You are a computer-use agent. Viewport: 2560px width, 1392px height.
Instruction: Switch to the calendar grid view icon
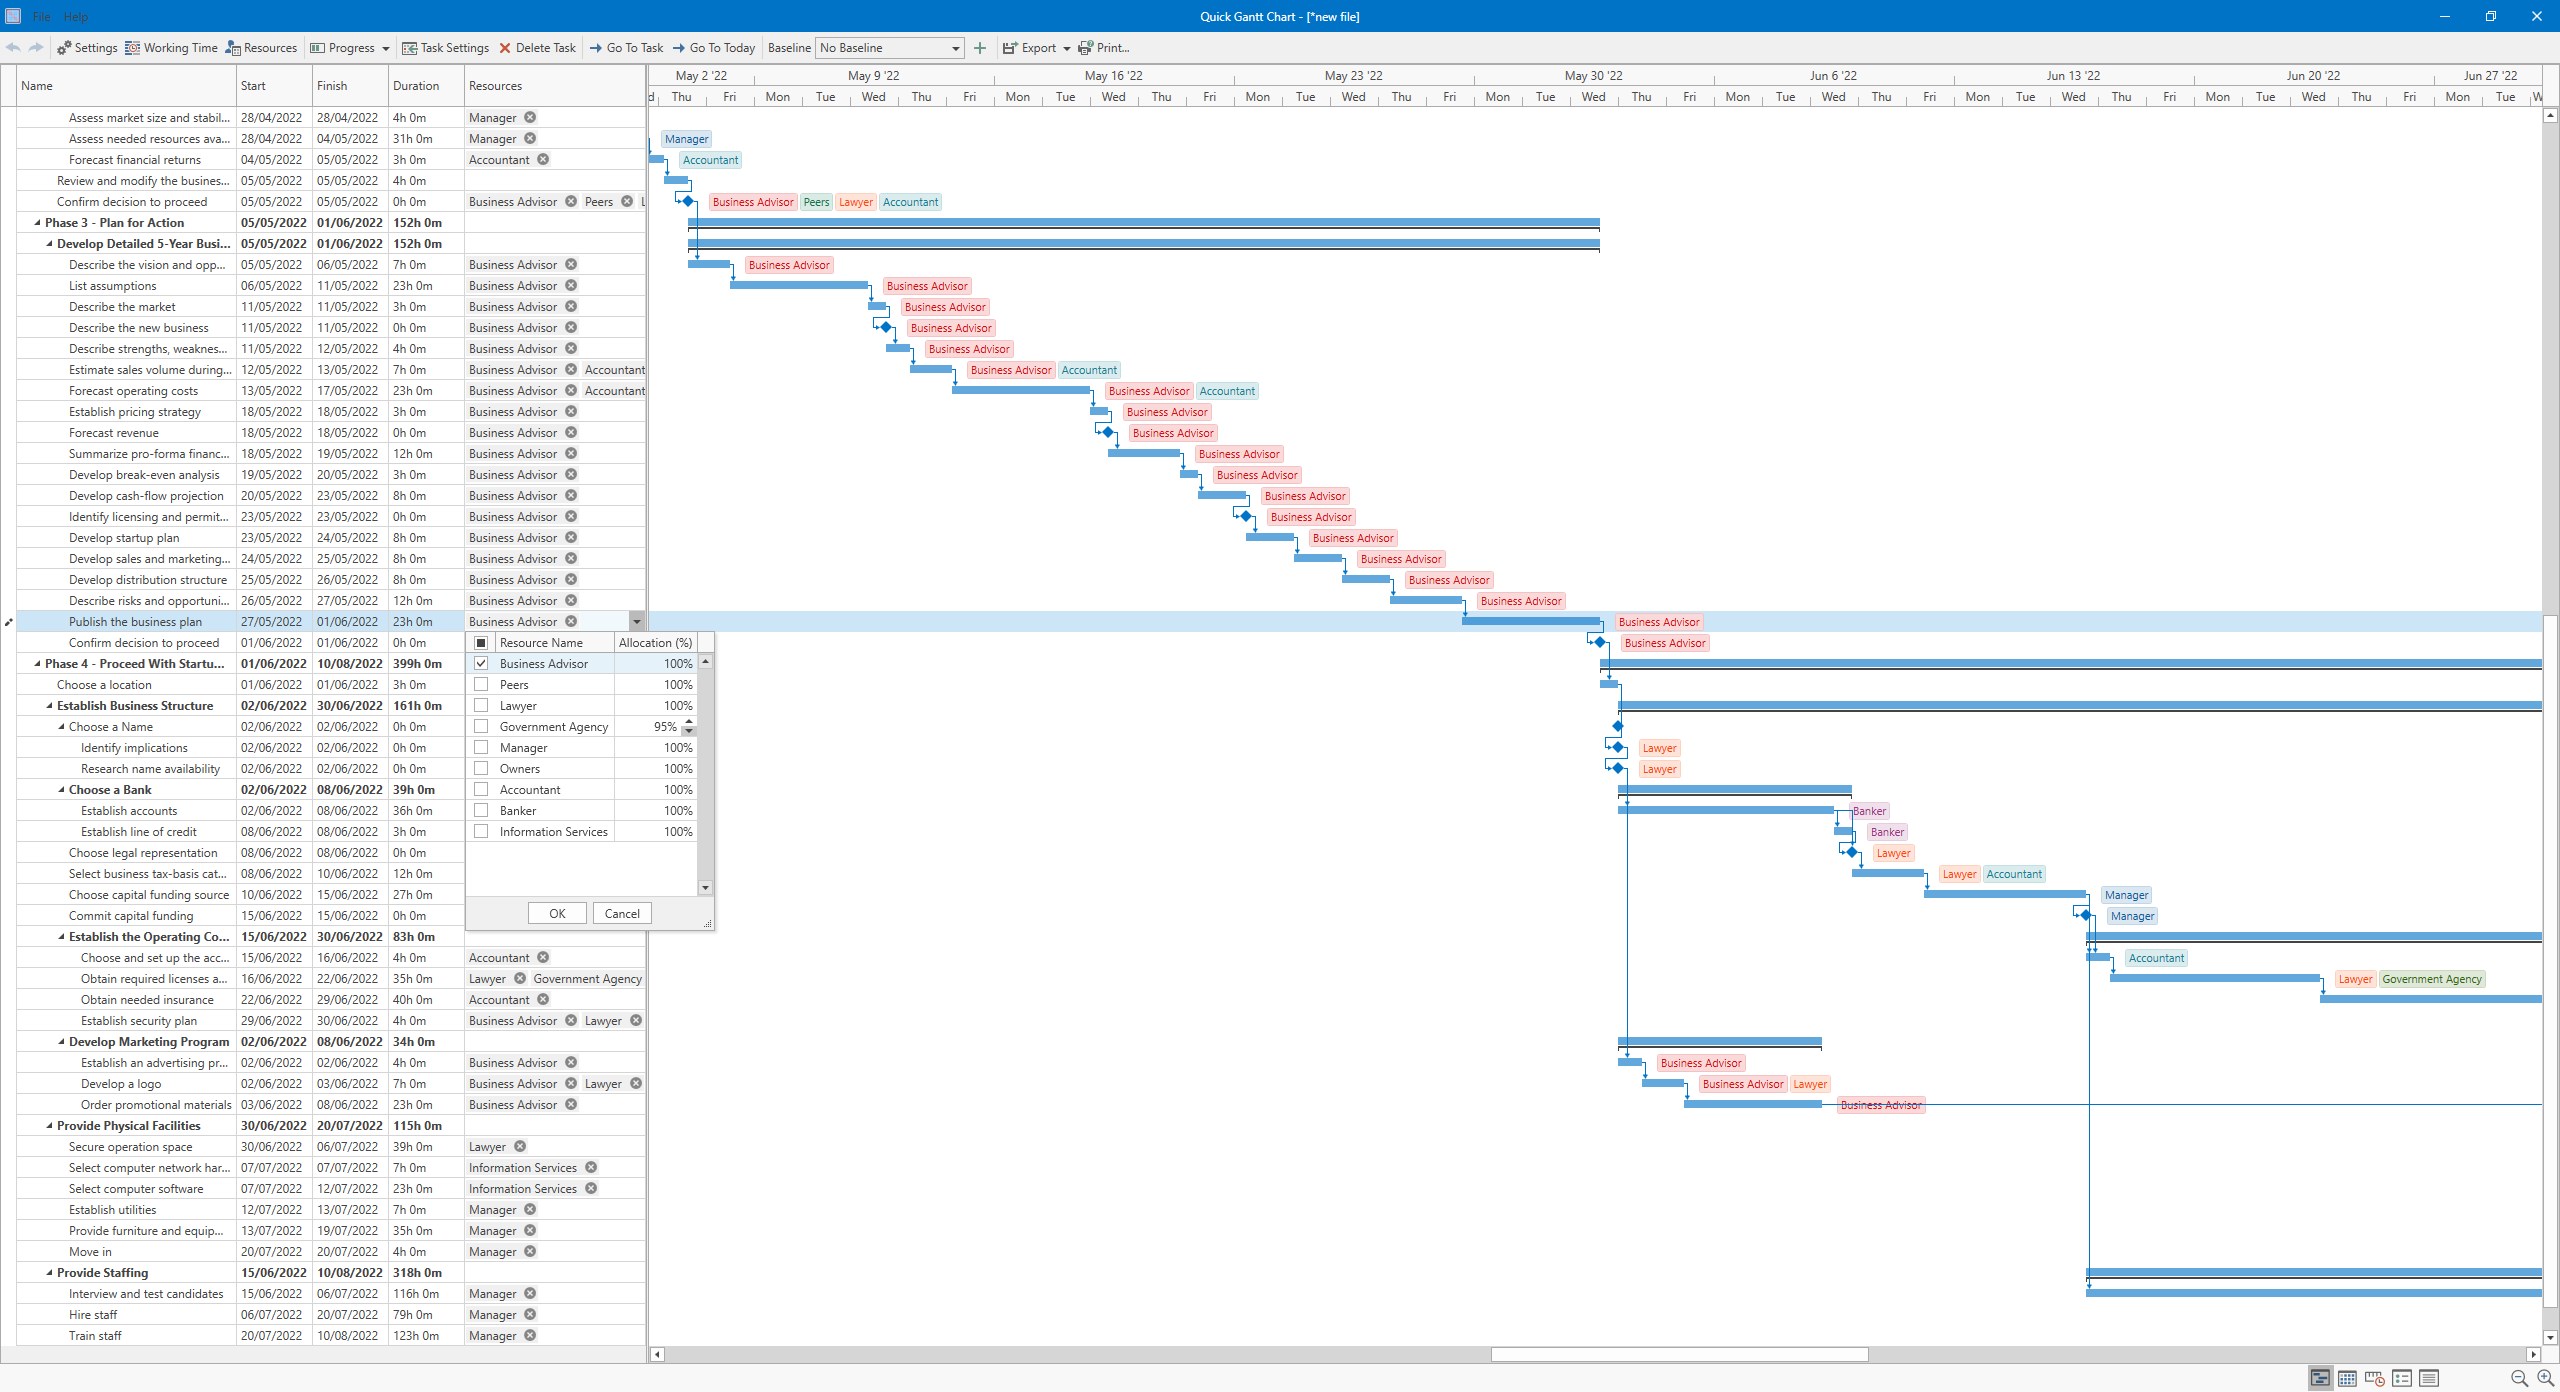click(2347, 1378)
